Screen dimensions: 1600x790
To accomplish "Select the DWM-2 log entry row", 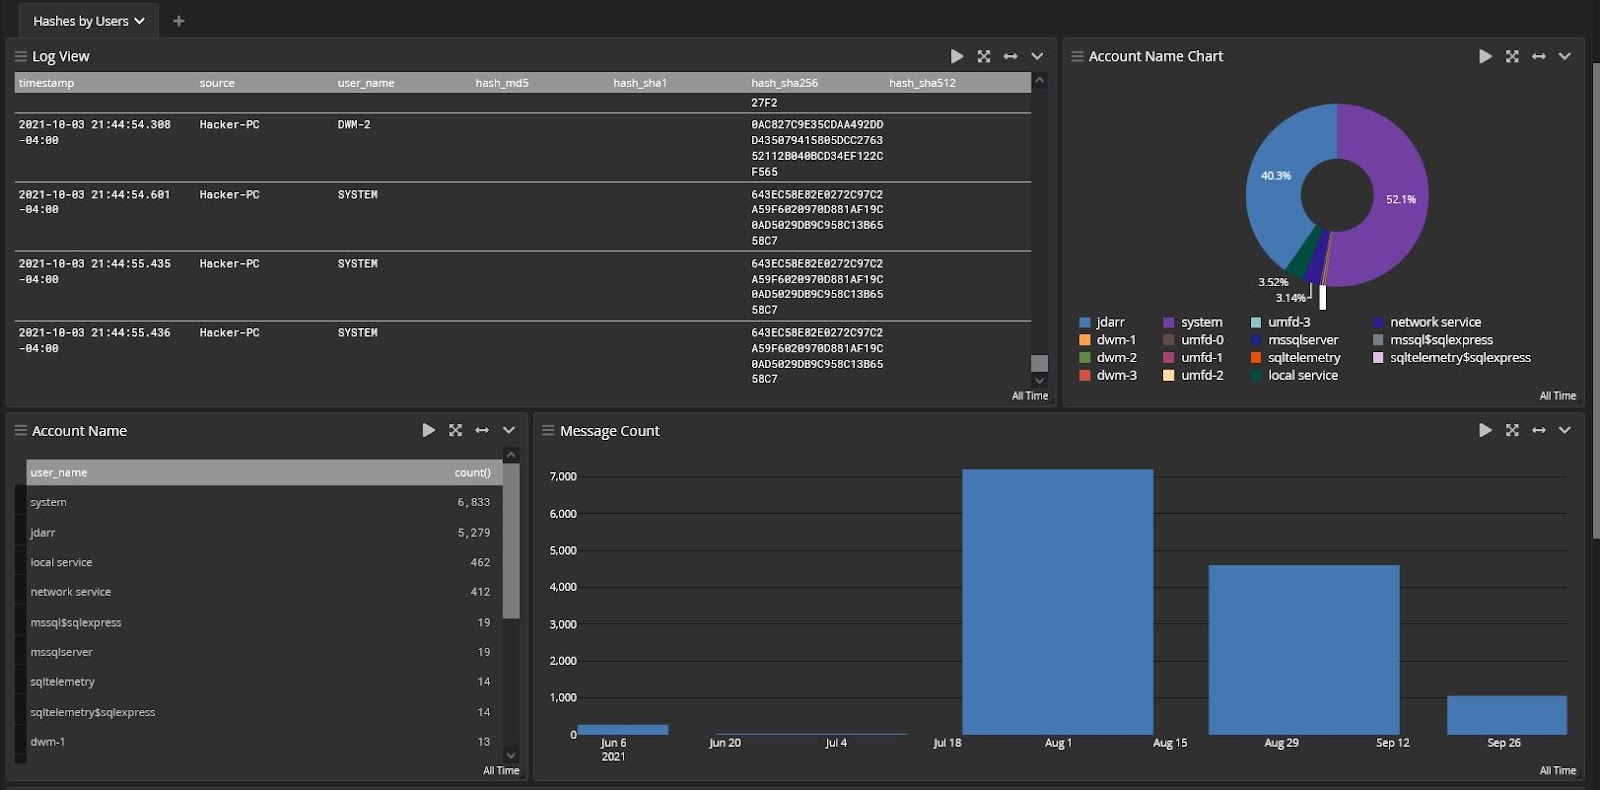I will pyautogui.click(x=522, y=147).
